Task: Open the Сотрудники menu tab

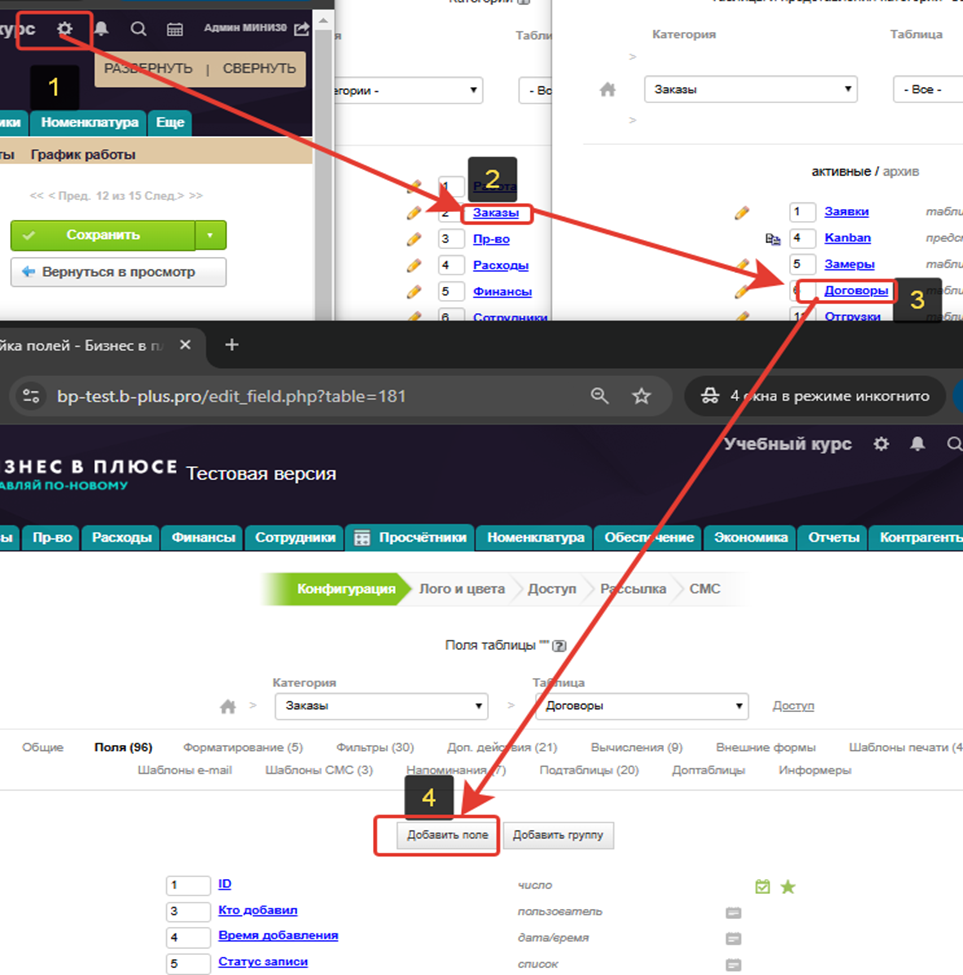Action: [x=295, y=537]
